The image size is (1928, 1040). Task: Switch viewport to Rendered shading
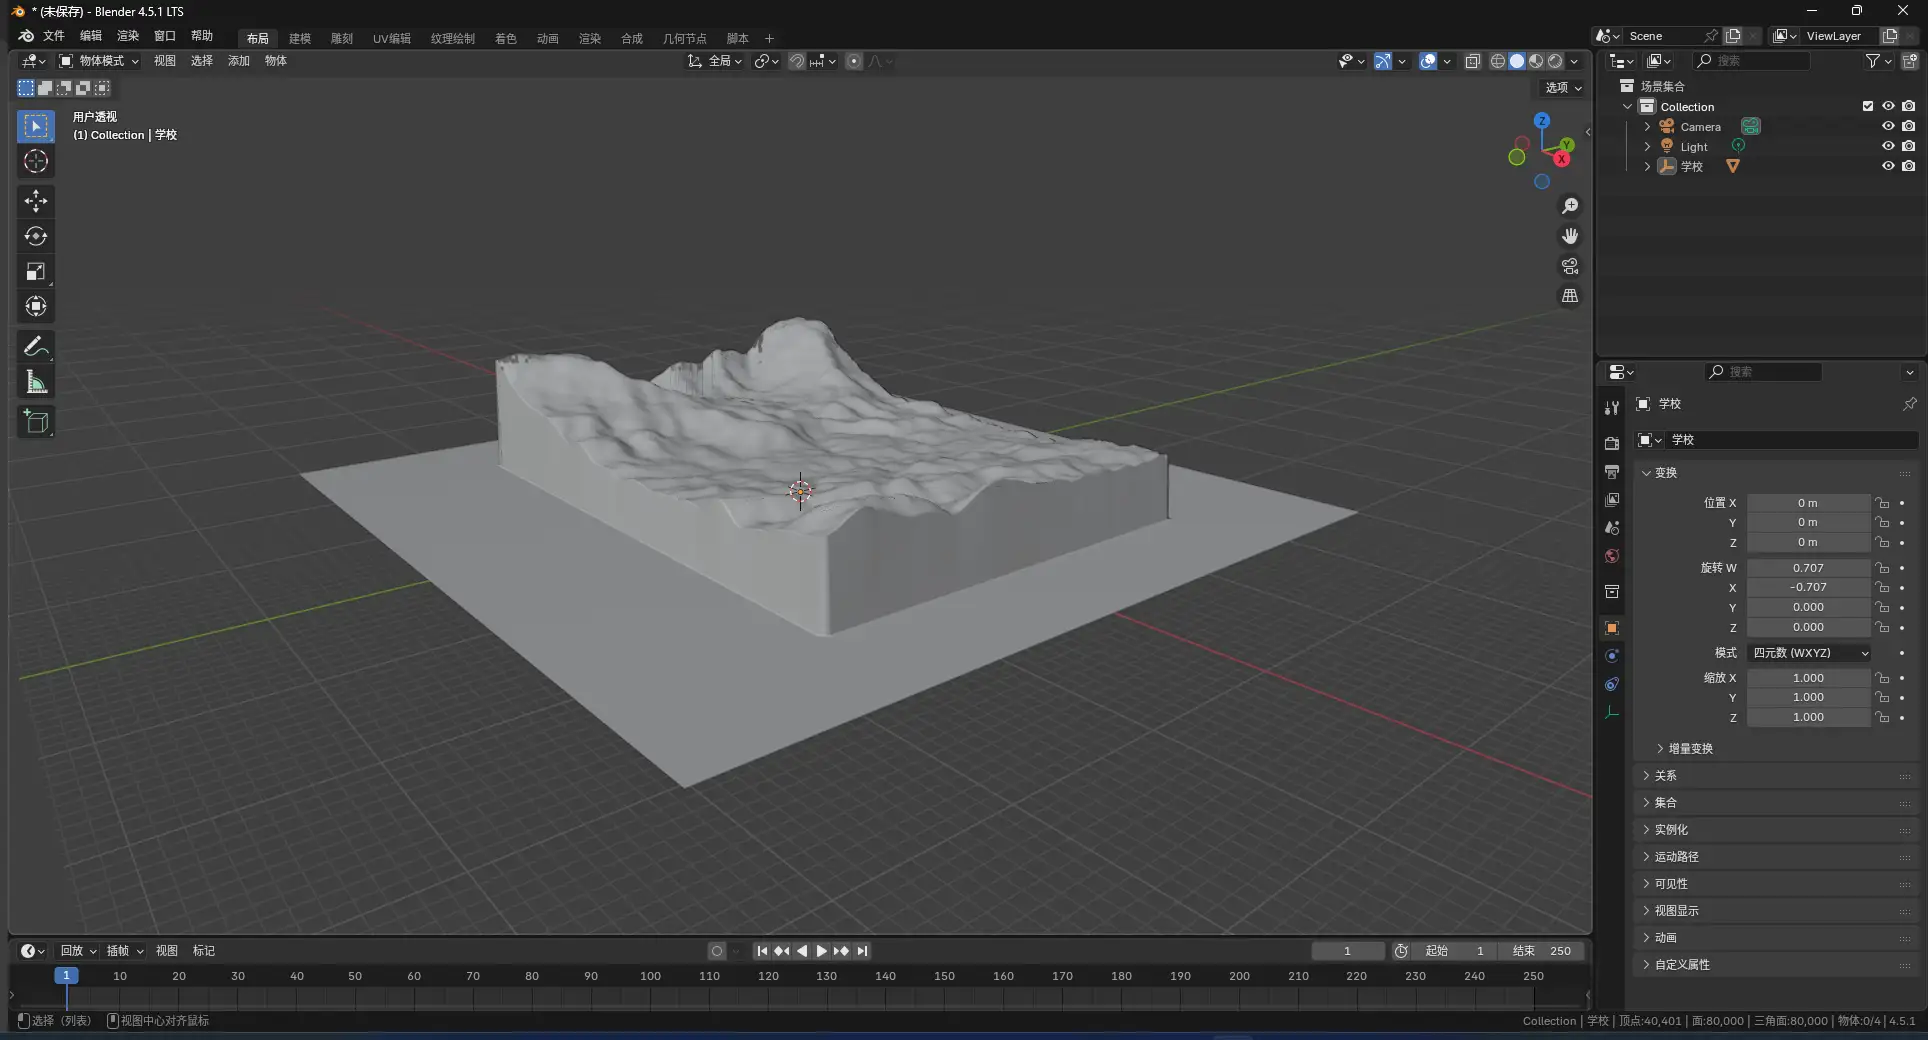click(1556, 61)
